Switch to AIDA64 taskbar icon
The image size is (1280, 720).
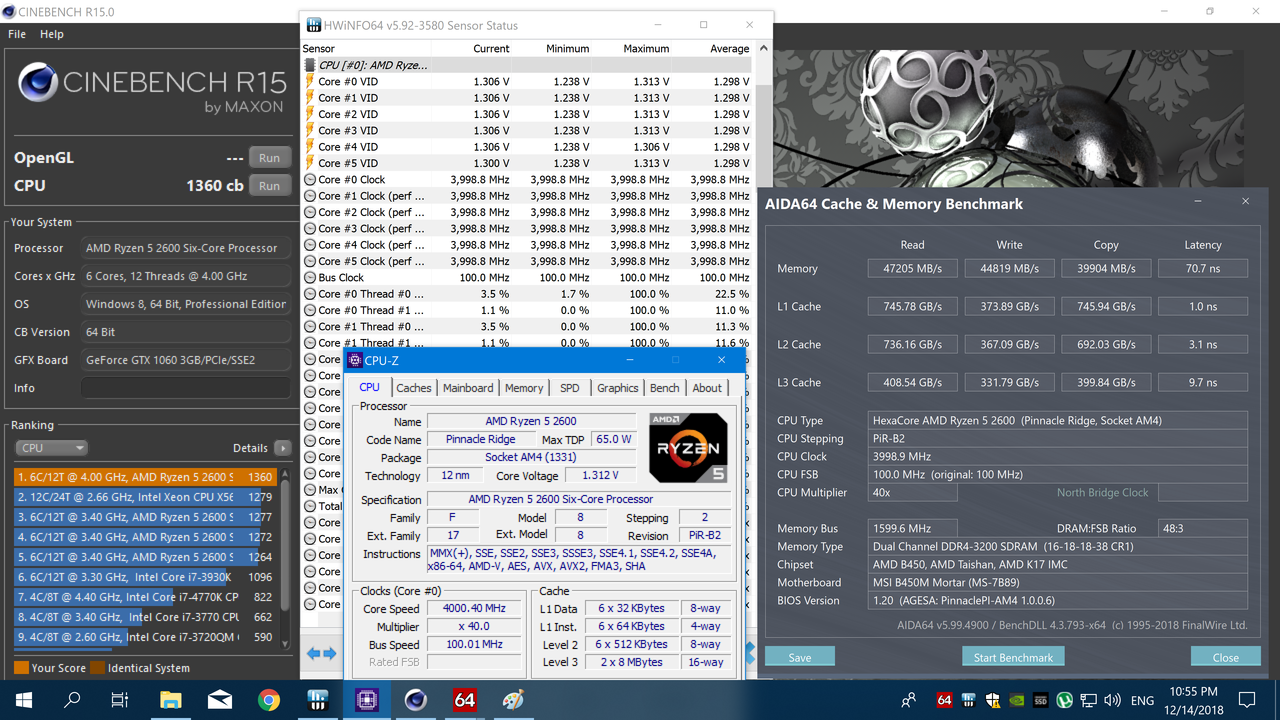coord(464,700)
